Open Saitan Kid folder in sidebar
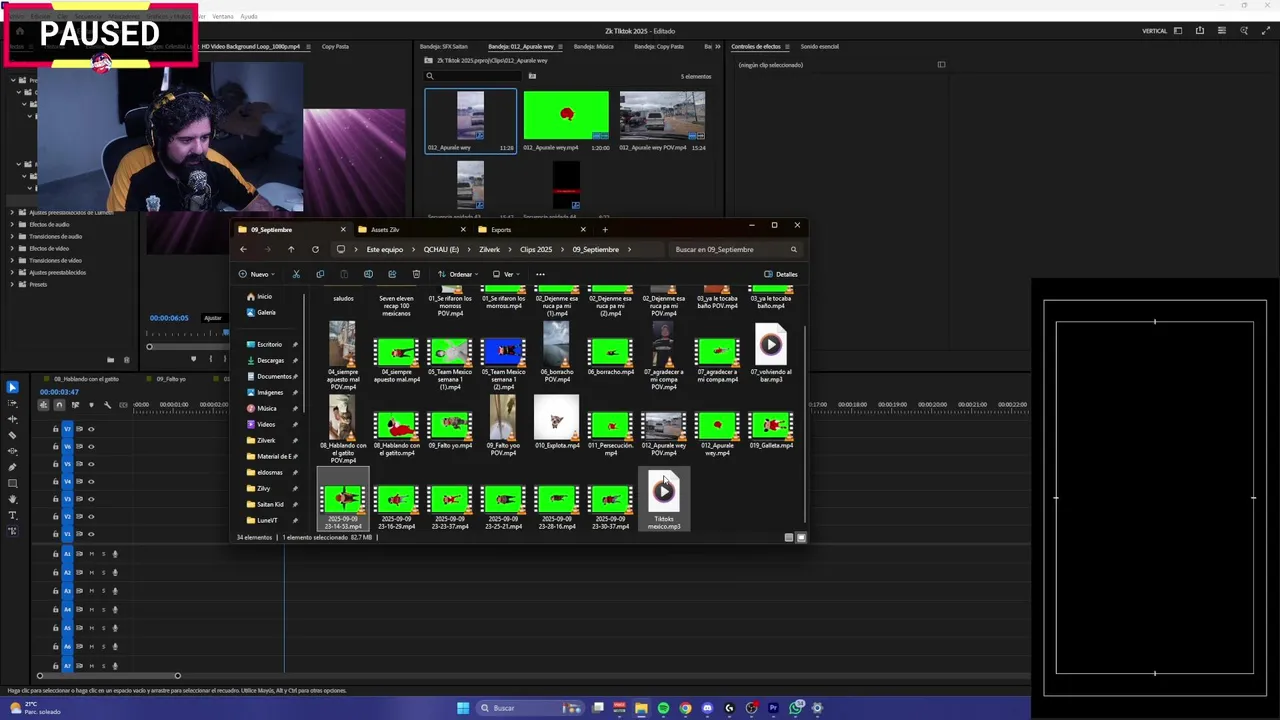 tap(270, 504)
